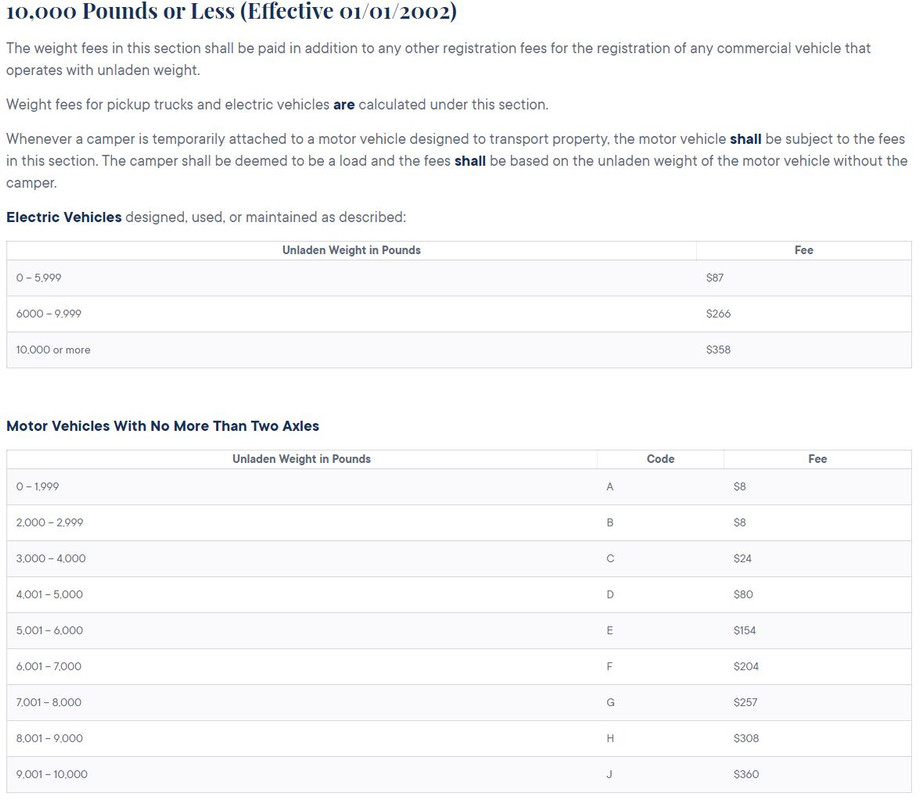
Task: Click the $266 fee value
Action: pos(718,314)
